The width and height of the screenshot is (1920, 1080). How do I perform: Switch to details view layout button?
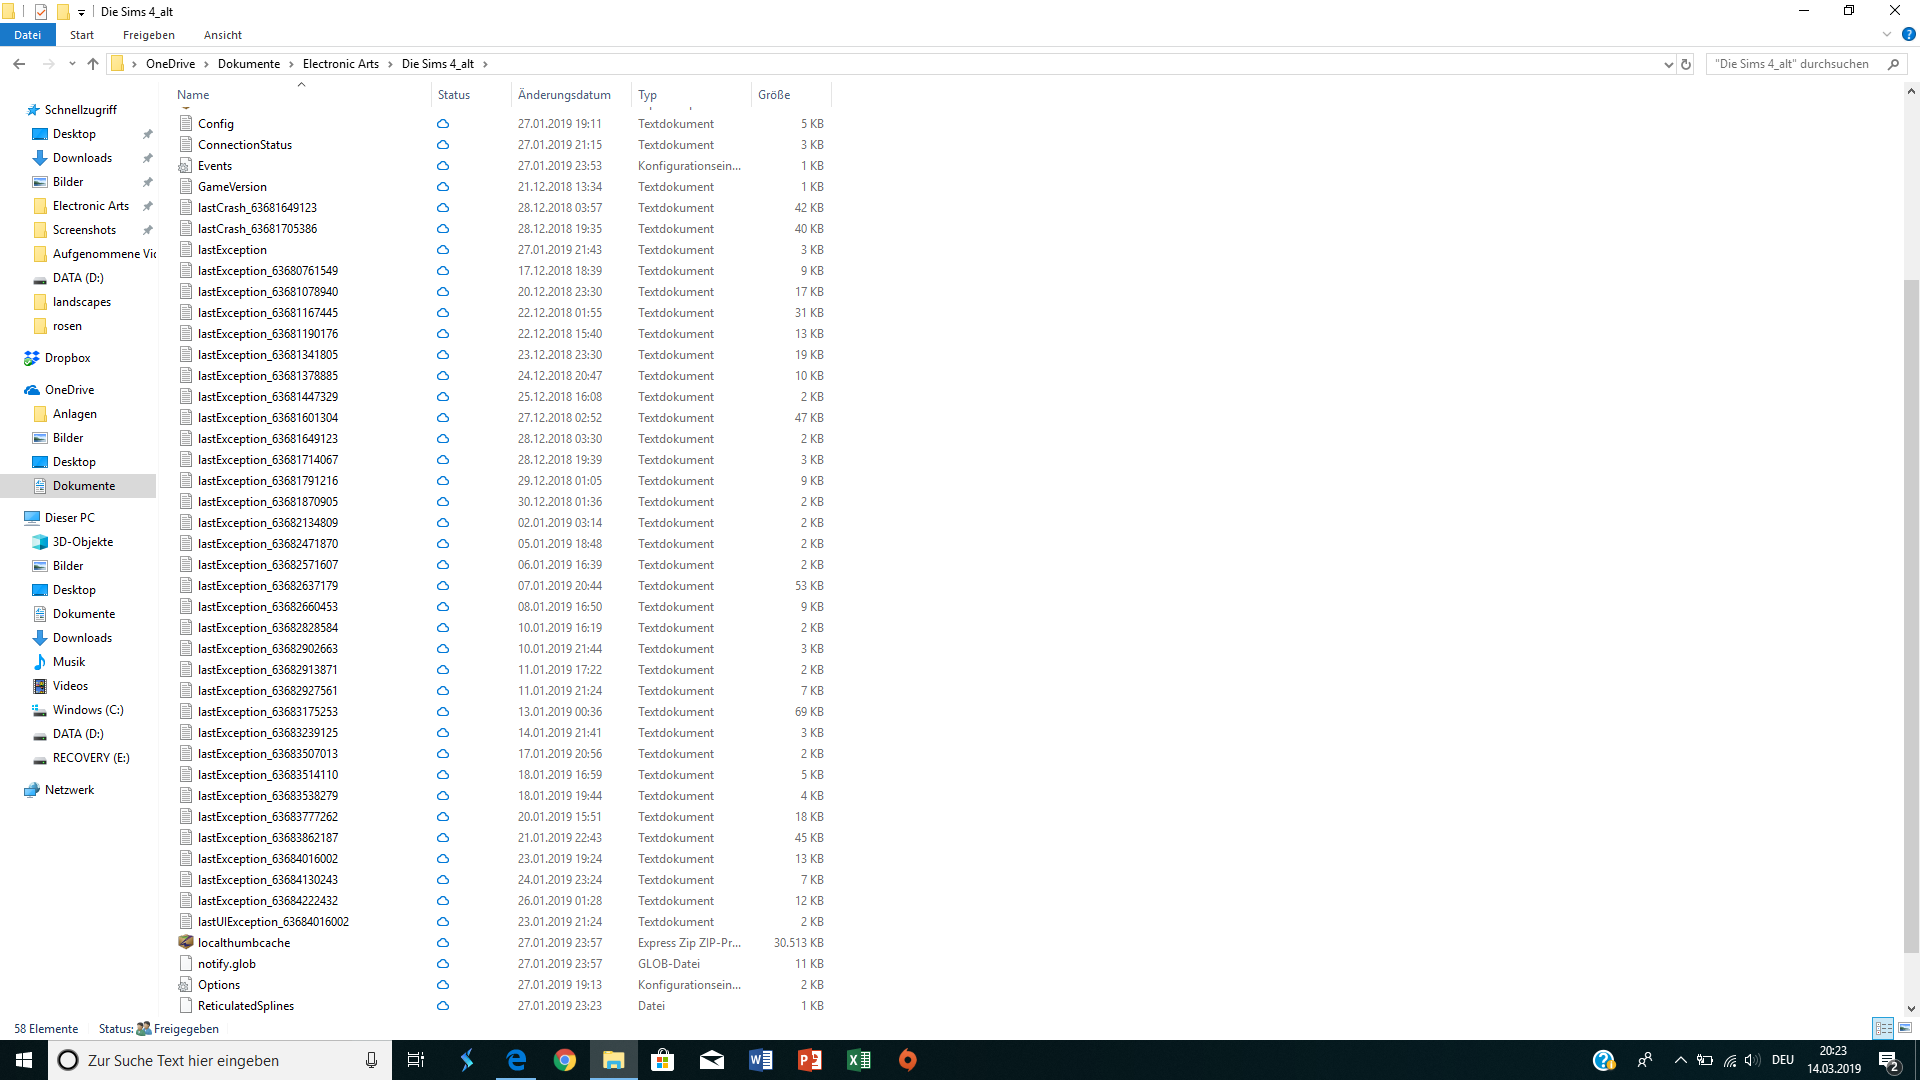1883,1028
